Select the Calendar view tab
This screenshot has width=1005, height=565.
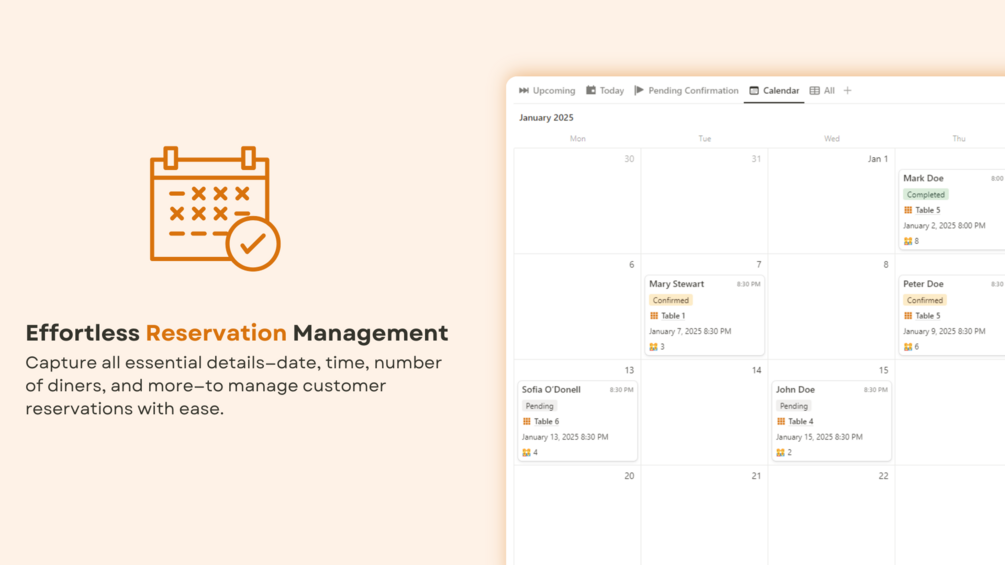coord(774,90)
